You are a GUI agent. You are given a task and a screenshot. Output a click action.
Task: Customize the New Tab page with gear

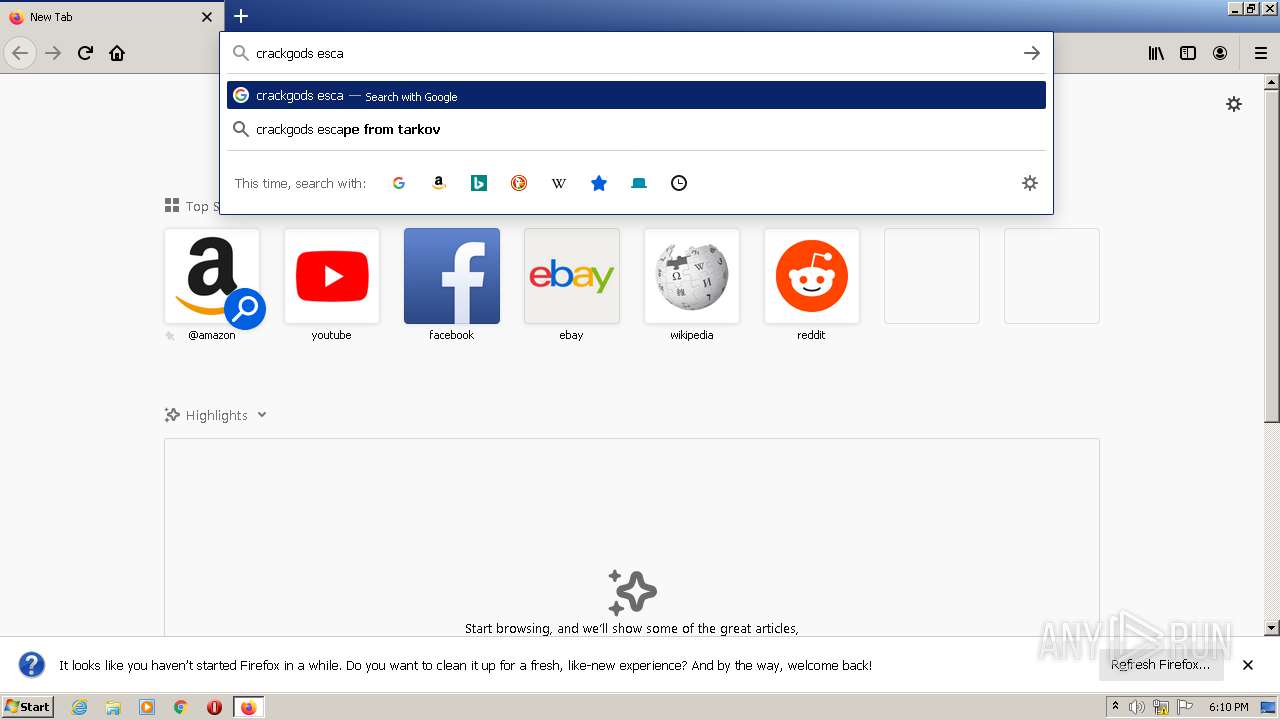1234,104
